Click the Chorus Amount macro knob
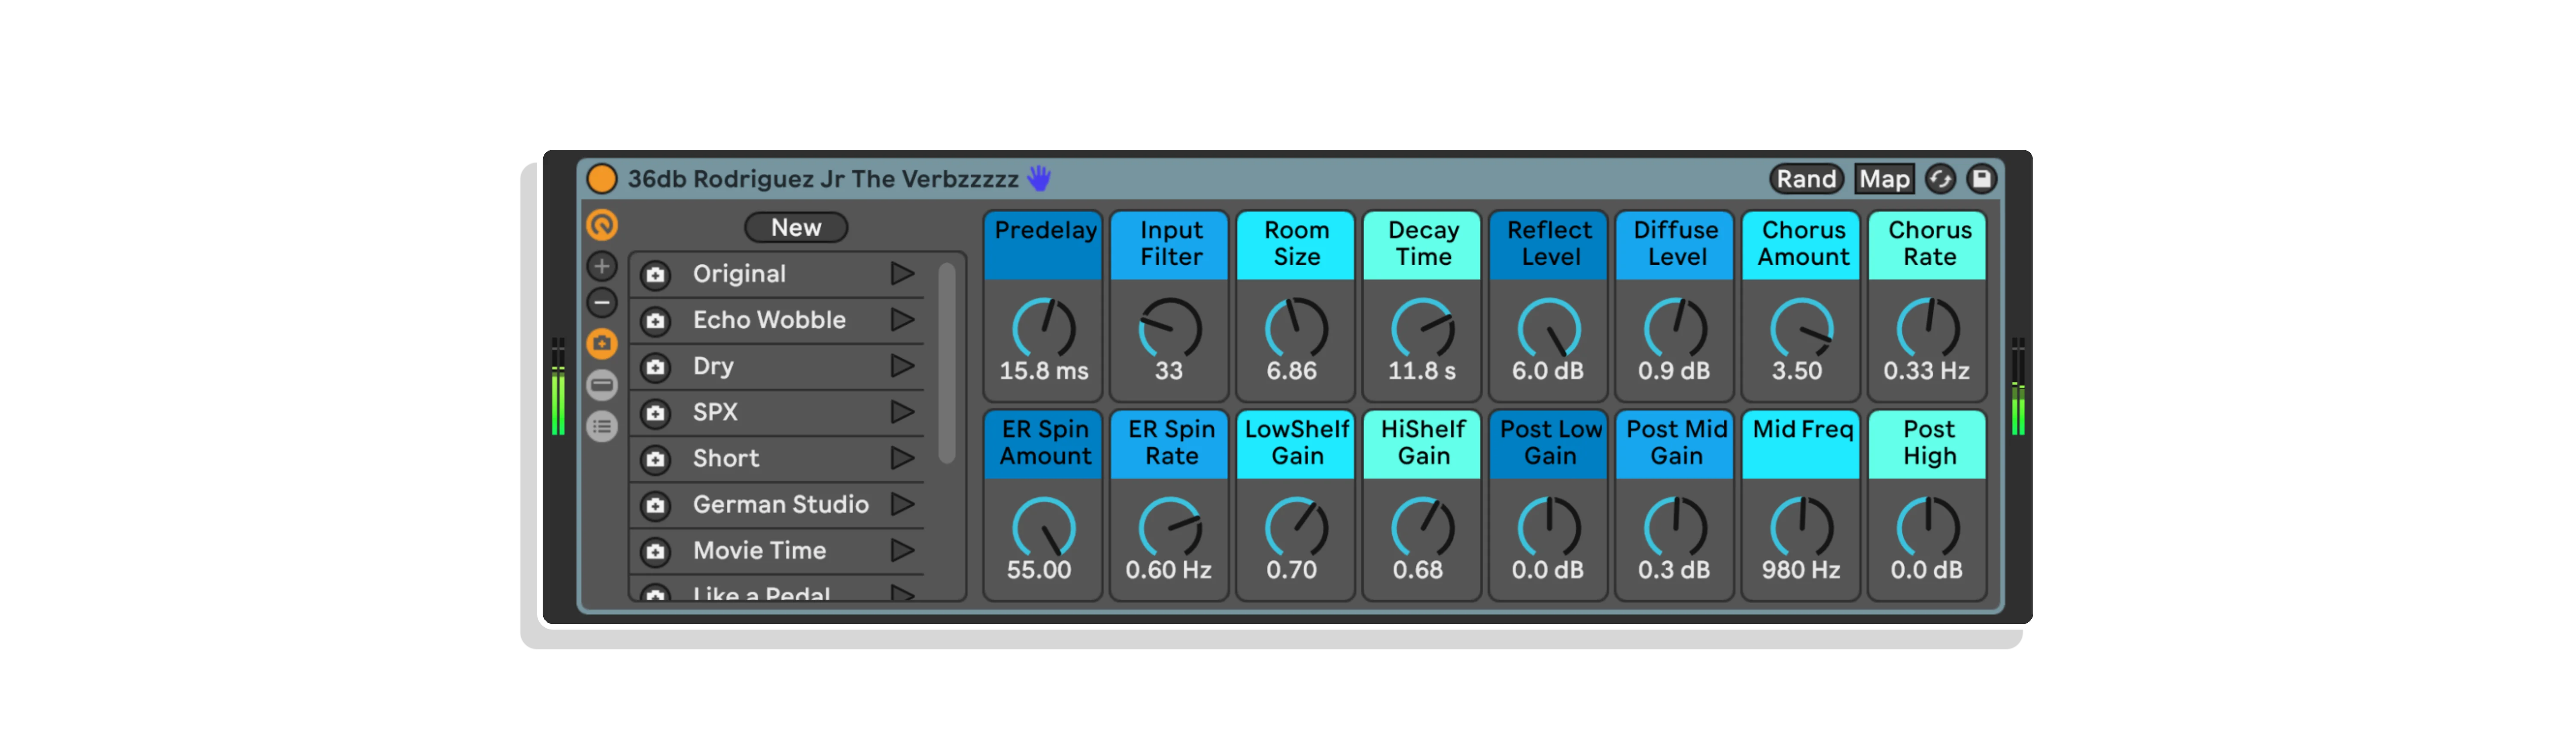This screenshot has height=738, width=2576. coord(1801,328)
